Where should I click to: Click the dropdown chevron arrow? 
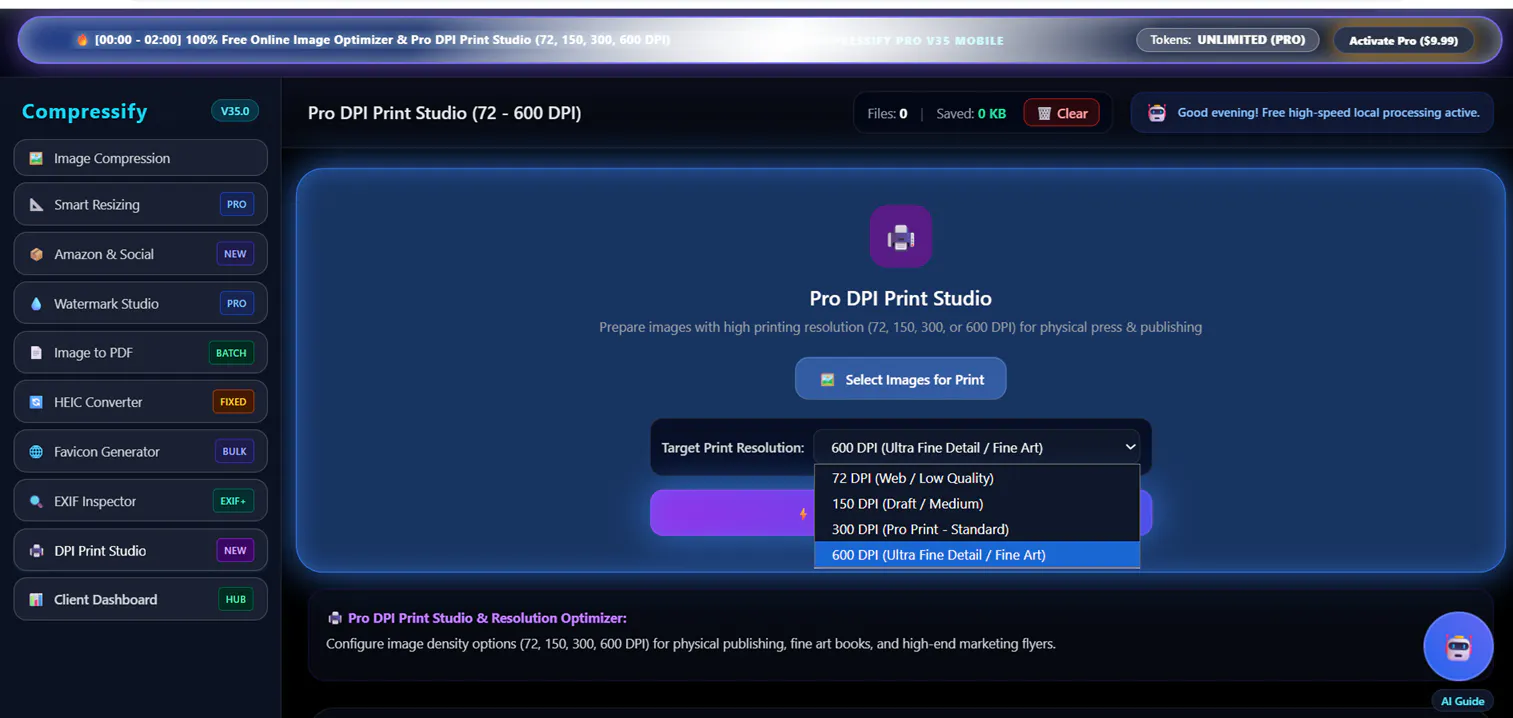pyautogui.click(x=1130, y=447)
